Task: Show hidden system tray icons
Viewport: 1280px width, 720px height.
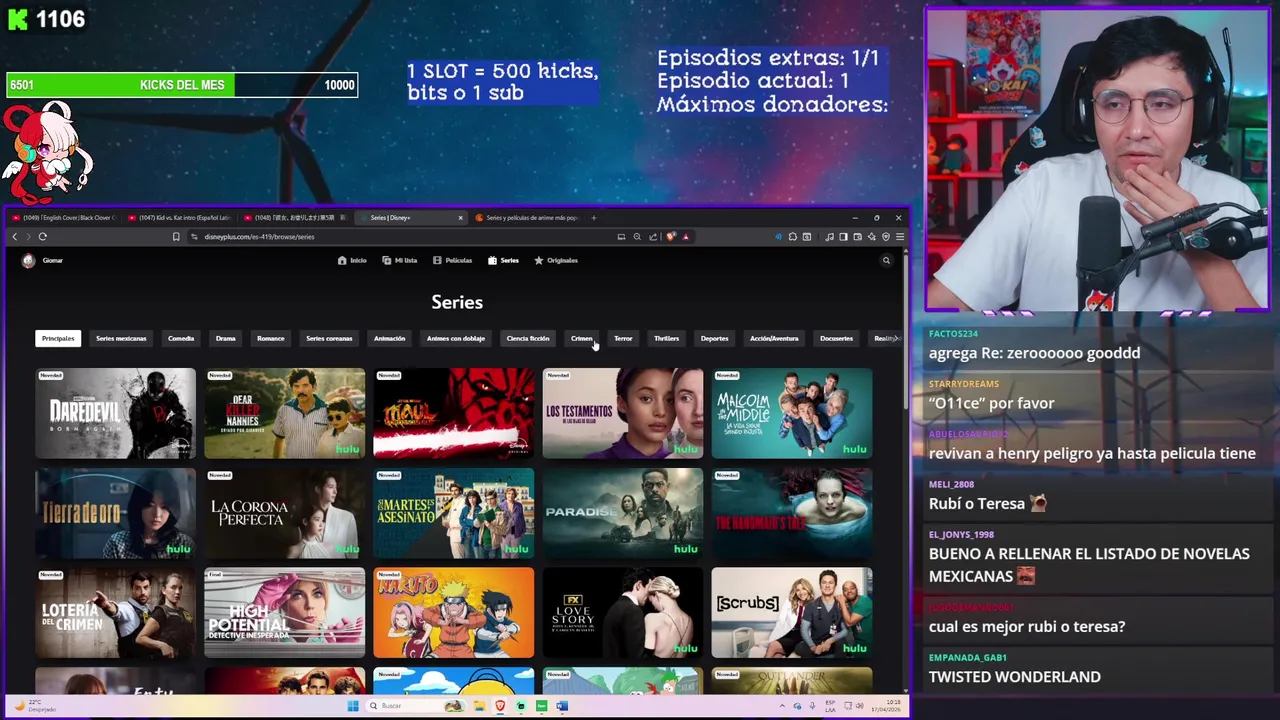Action: point(782,706)
